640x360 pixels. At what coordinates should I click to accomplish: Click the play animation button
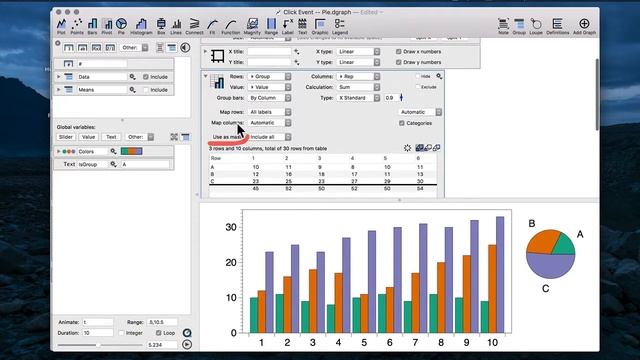pyautogui.click(x=187, y=344)
